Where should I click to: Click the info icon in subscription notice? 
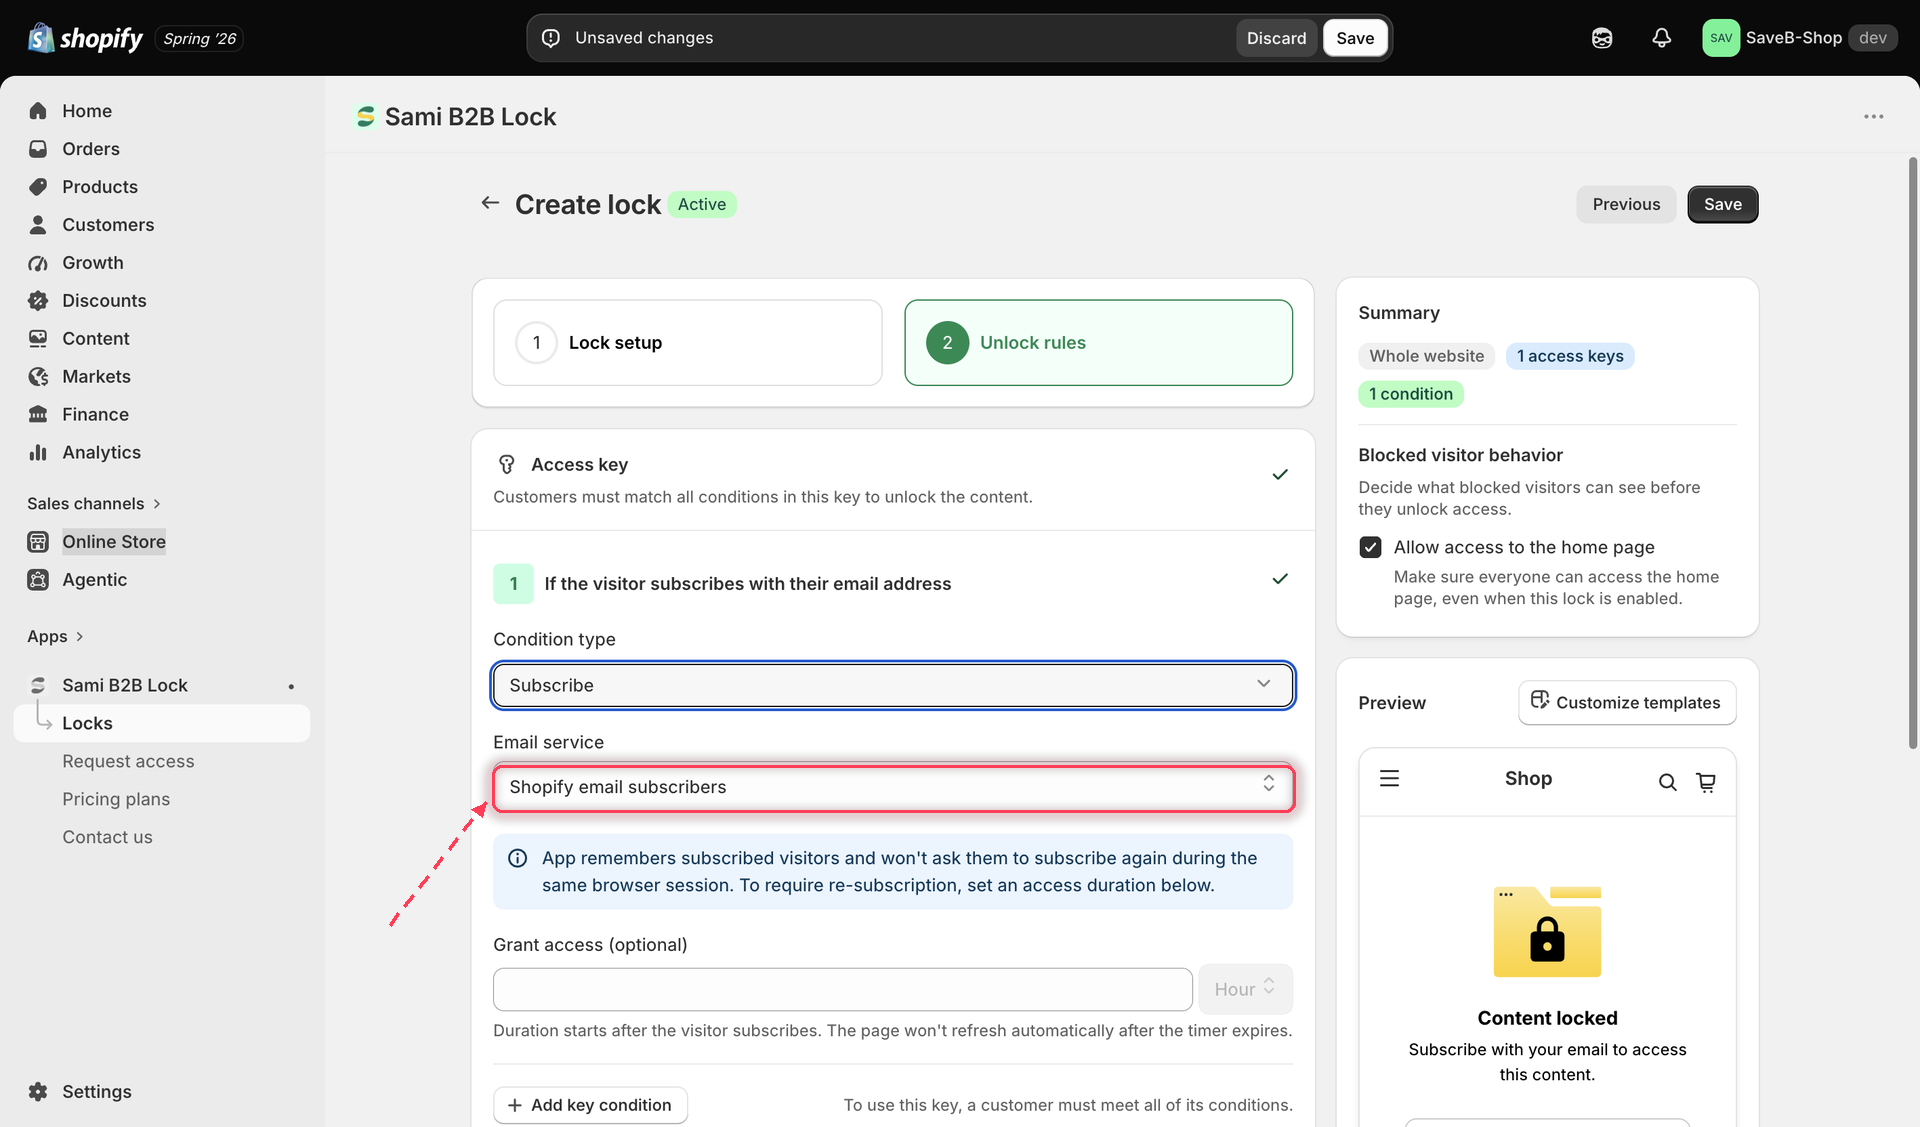click(x=518, y=858)
